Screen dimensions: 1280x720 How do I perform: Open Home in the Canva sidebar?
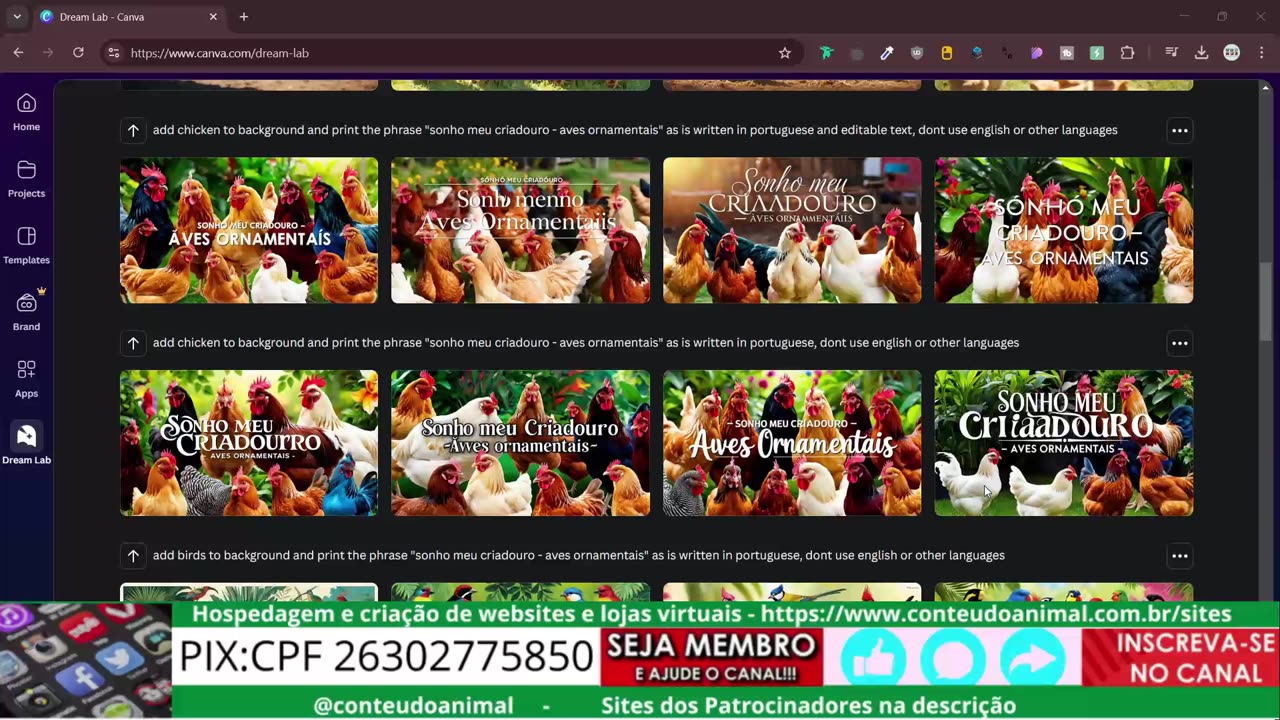tap(26, 112)
